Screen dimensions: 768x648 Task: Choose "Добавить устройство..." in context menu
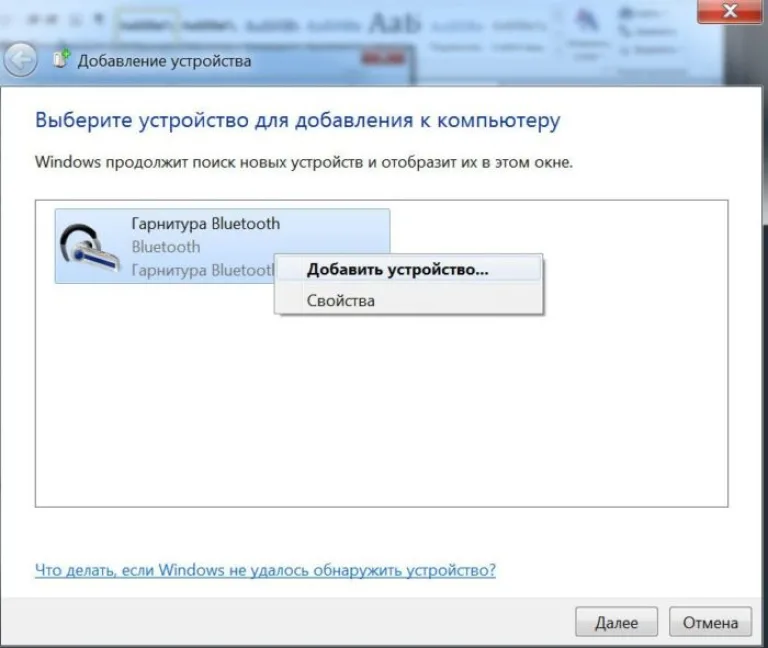point(409,269)
